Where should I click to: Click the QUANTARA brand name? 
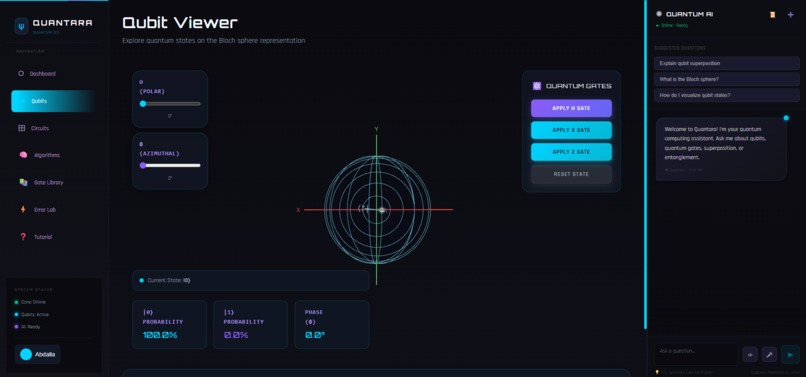[62, 23]
